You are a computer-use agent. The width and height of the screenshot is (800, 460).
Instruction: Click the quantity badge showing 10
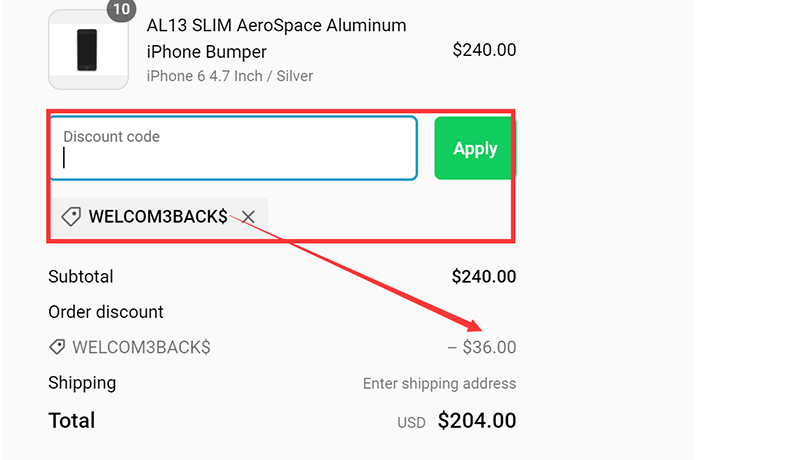pos(121,10)
